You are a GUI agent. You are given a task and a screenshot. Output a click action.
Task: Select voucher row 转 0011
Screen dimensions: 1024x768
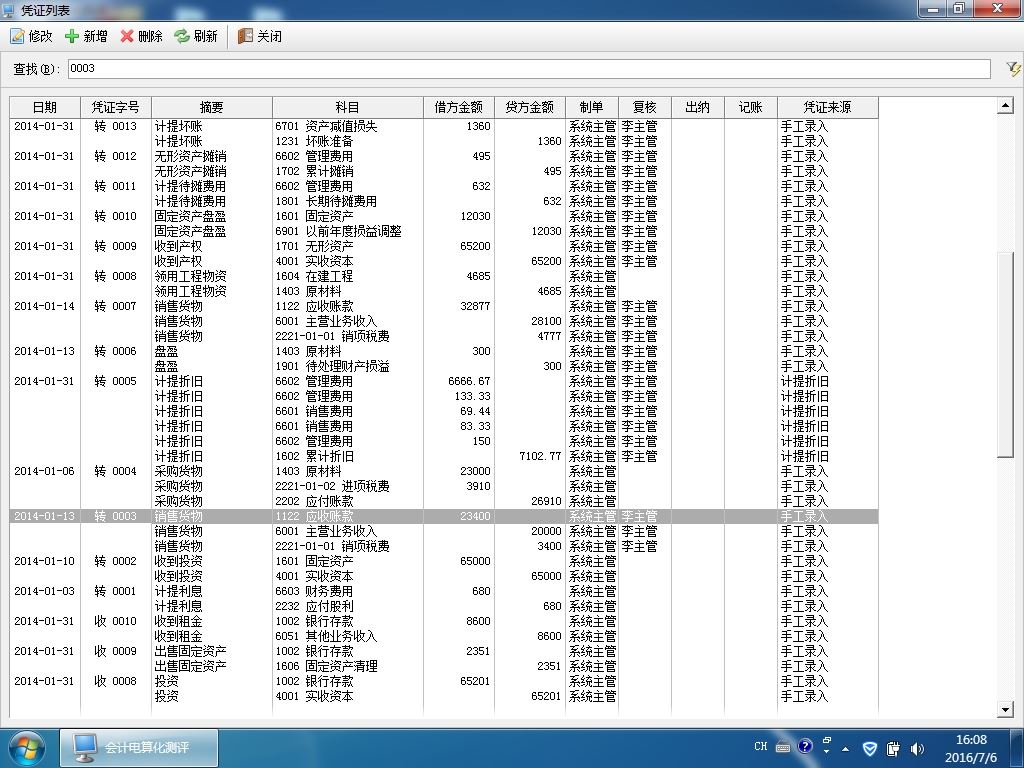pyautogui.click(x=444, y=186)
